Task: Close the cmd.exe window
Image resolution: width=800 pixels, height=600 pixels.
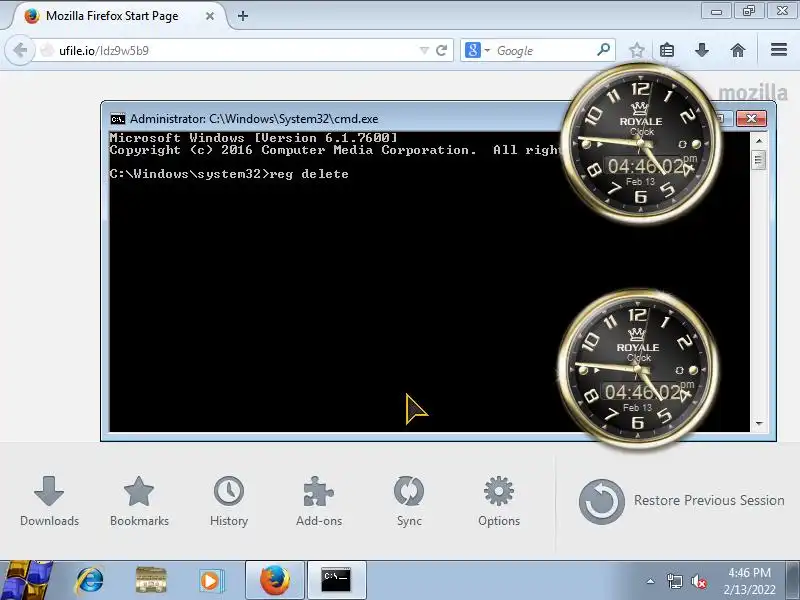Action: (x=751, y=118)
